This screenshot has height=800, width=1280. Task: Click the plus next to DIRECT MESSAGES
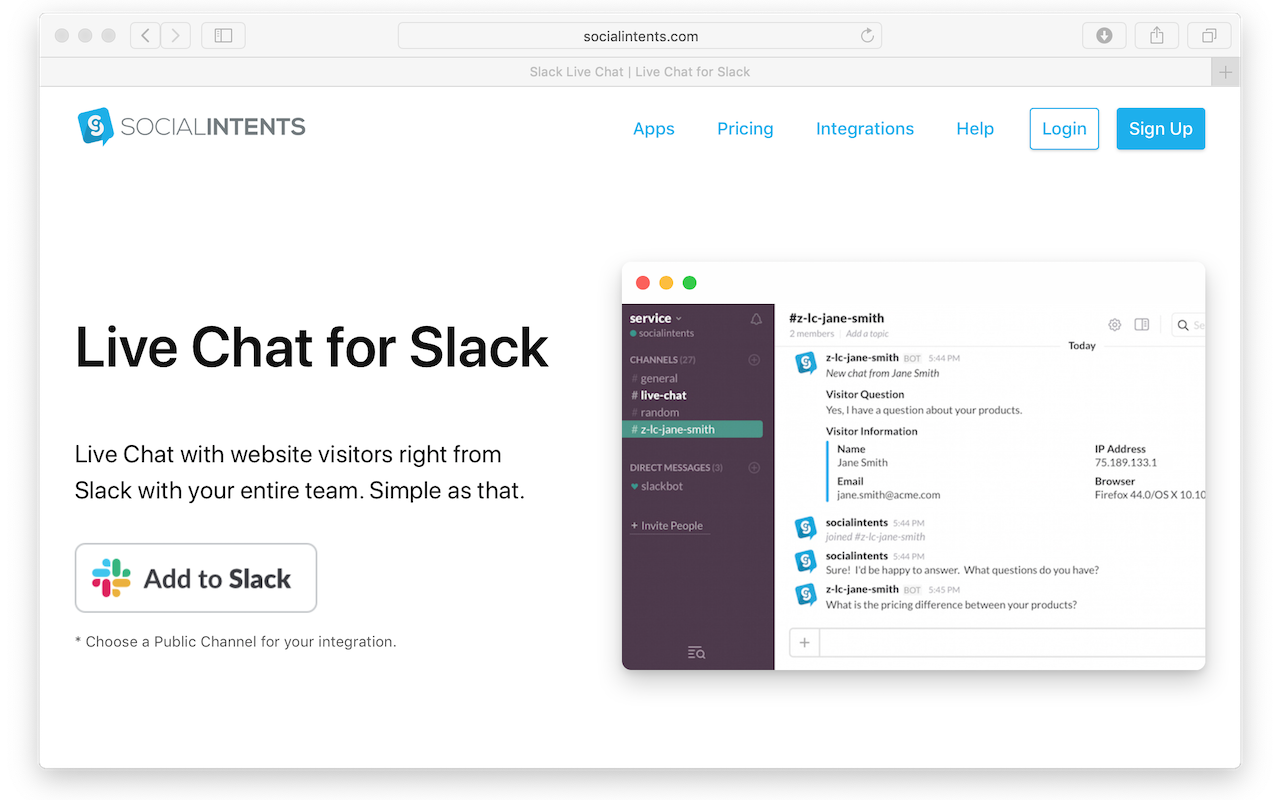[754, 468]
